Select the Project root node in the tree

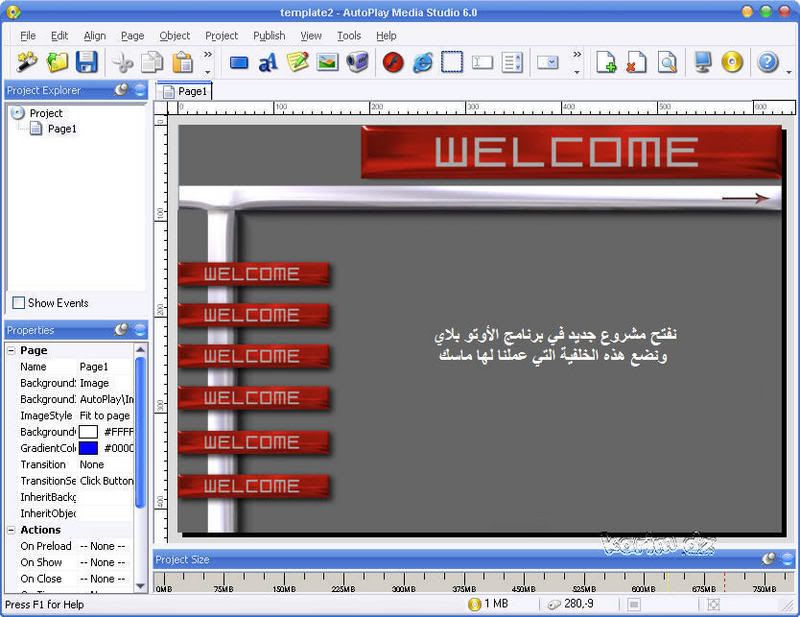pyautogui.click(x=46, y=113)
